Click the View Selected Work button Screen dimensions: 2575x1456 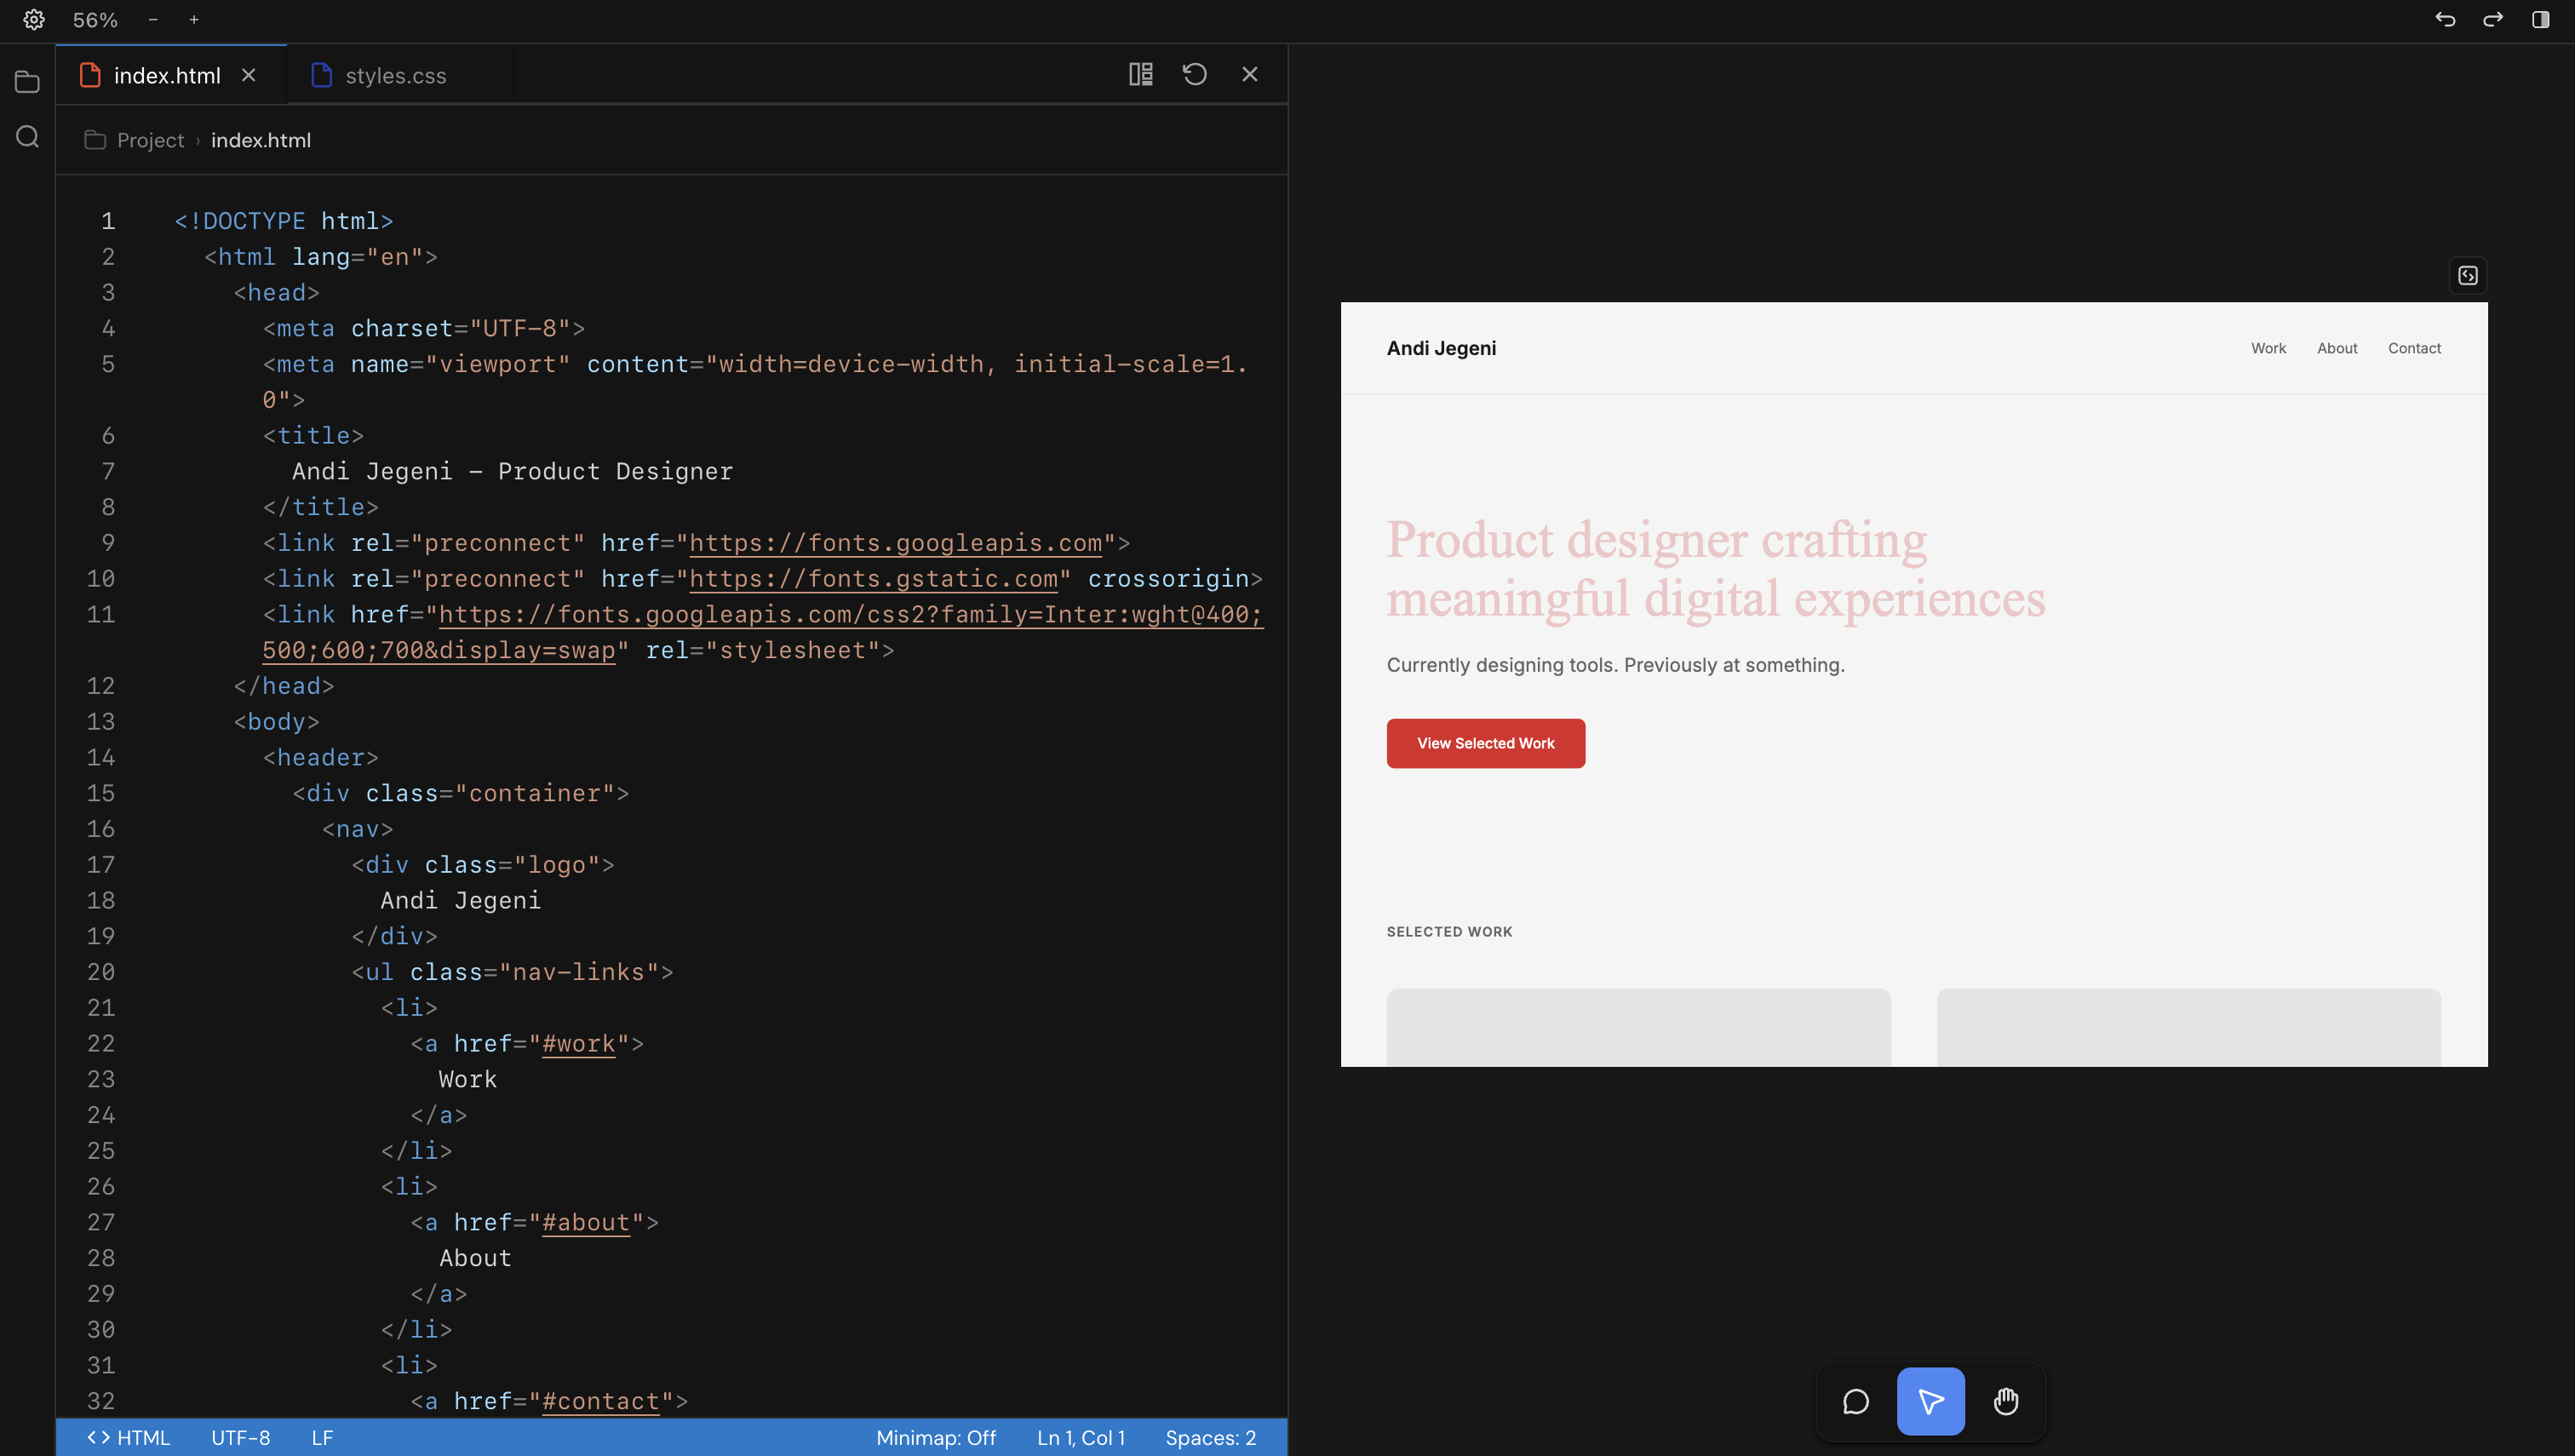[x=1485, y=743]
